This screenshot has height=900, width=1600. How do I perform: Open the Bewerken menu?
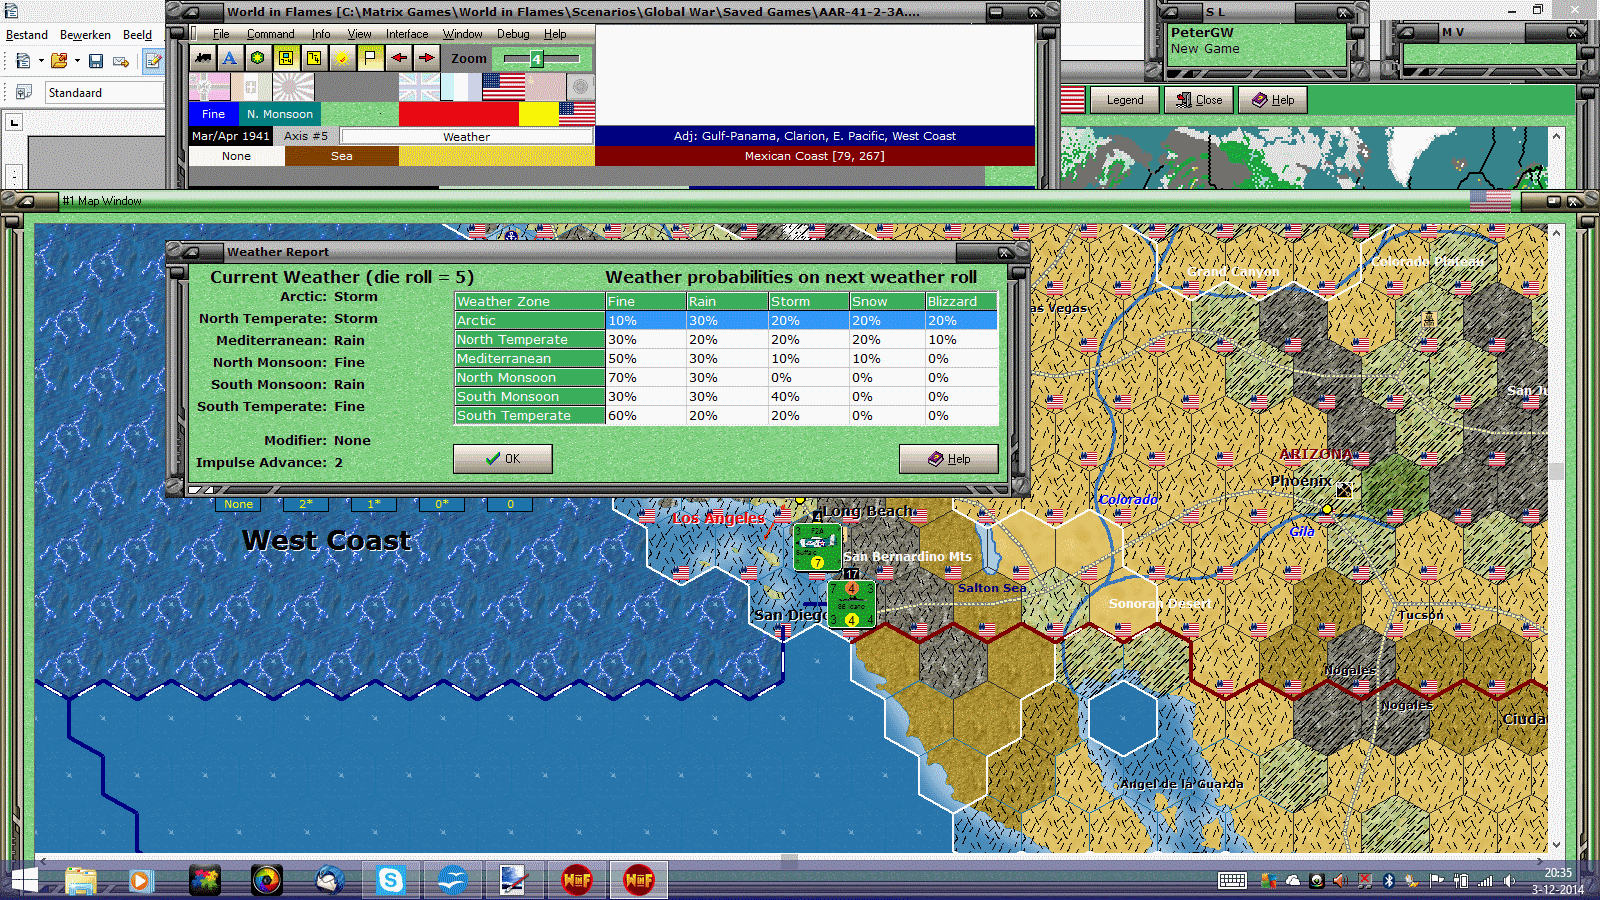click(x=85, y=35)
